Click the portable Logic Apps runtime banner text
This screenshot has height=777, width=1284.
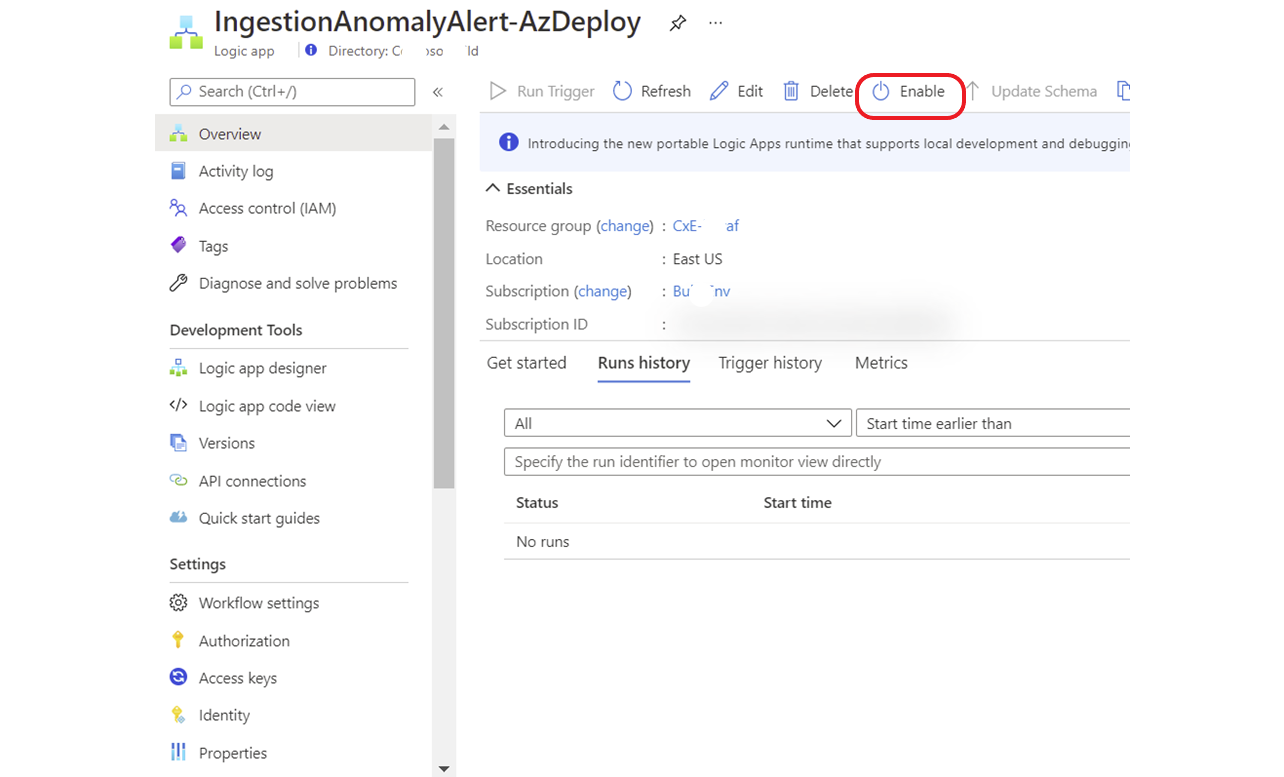coord(828,144)
